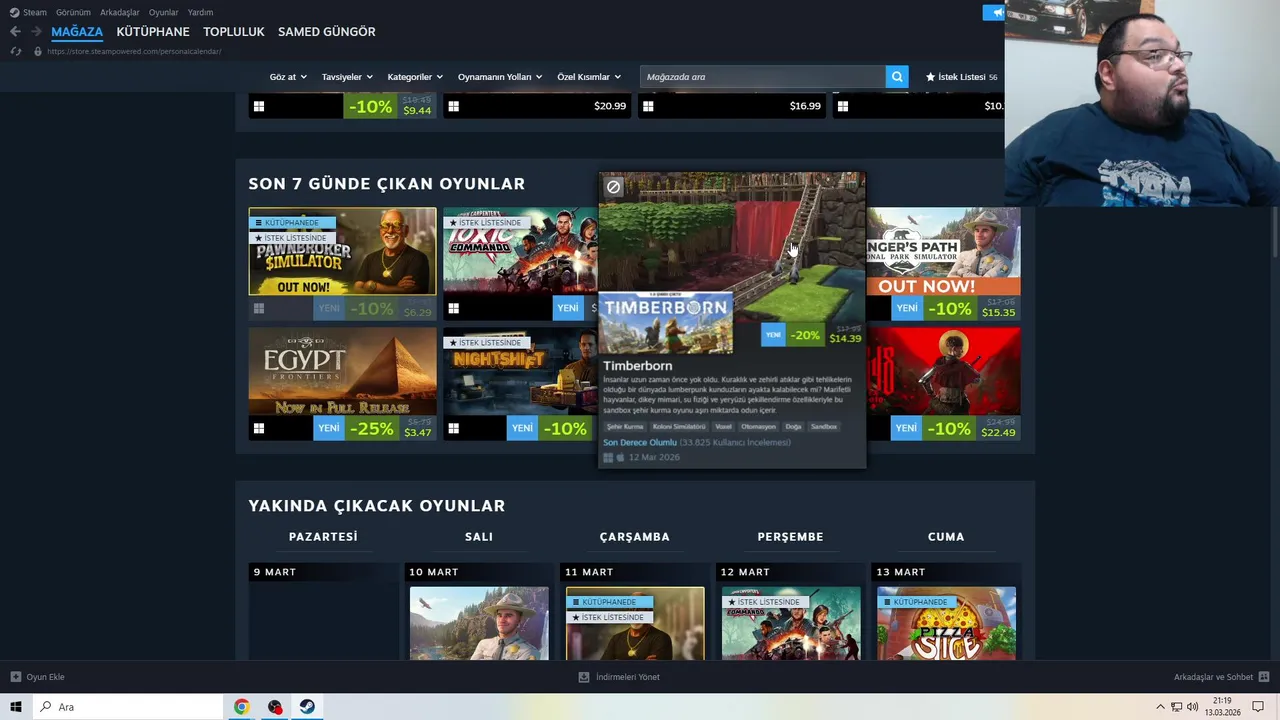Expand the Oynamanın Yolları dropdown

point(500,77)
